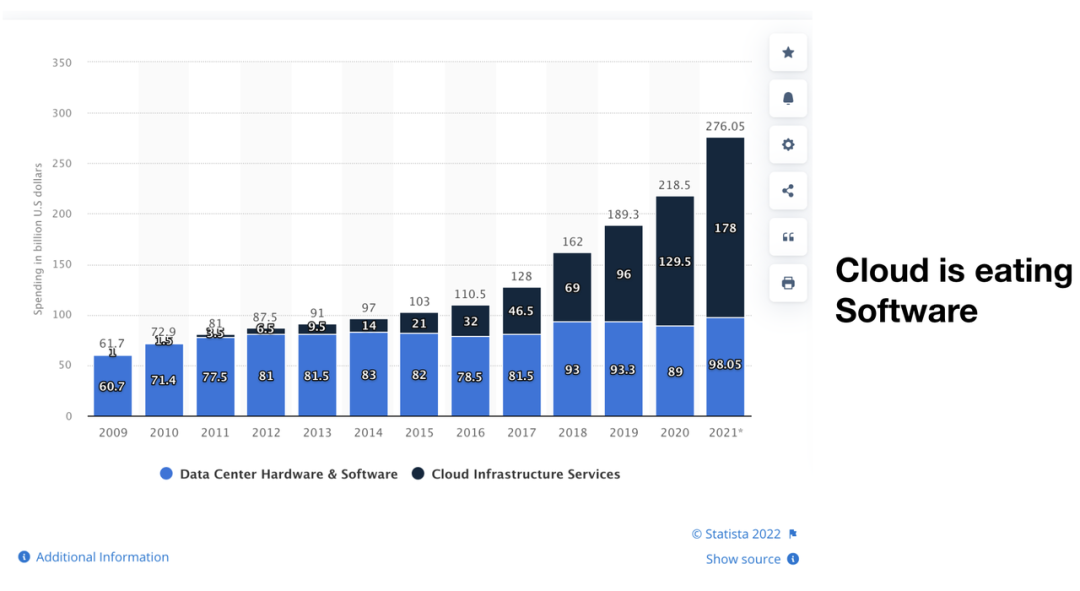Viewport: 1080px width, 591px height.
Task: Click the share icon button
Action: [x=788, y=191]
